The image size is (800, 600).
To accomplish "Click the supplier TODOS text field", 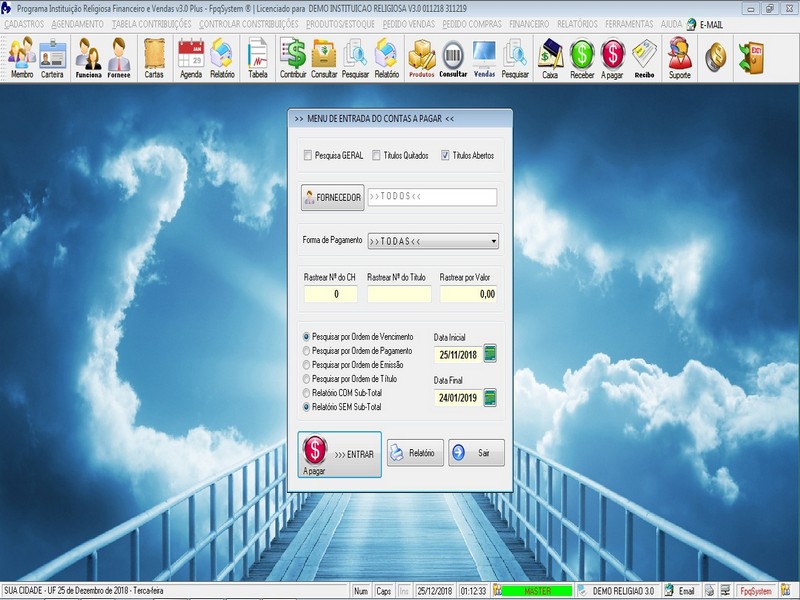I will (432, 197).
